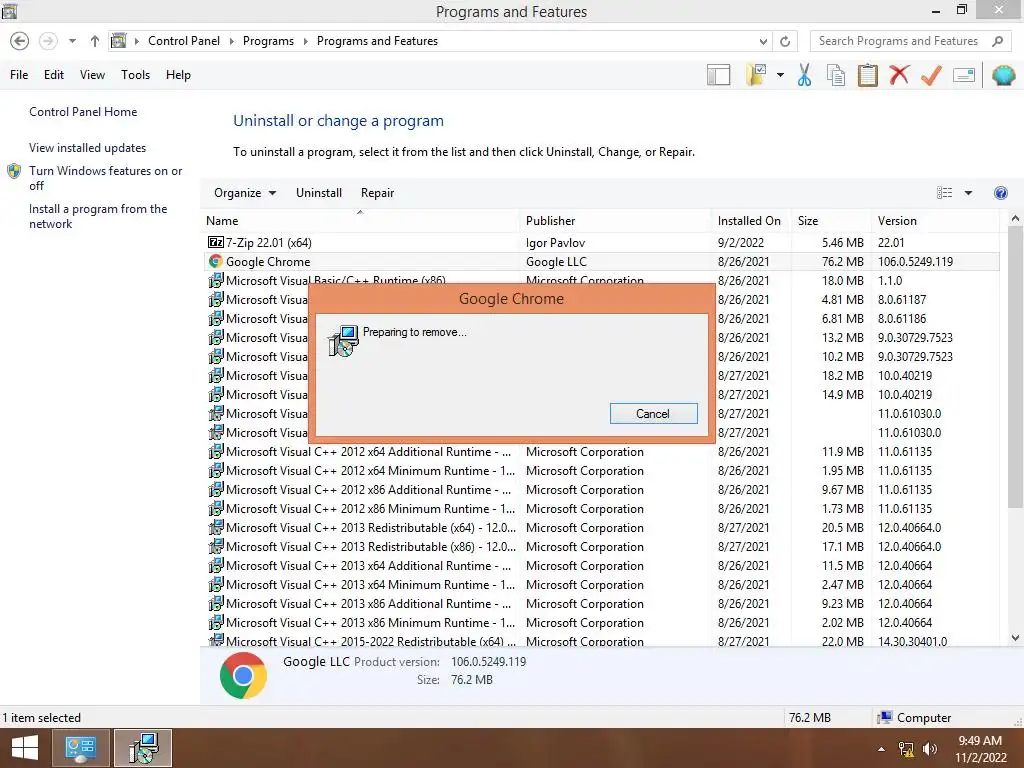Click the blue Help question mark icon

pyautogui.click(x=1000, y=193)
